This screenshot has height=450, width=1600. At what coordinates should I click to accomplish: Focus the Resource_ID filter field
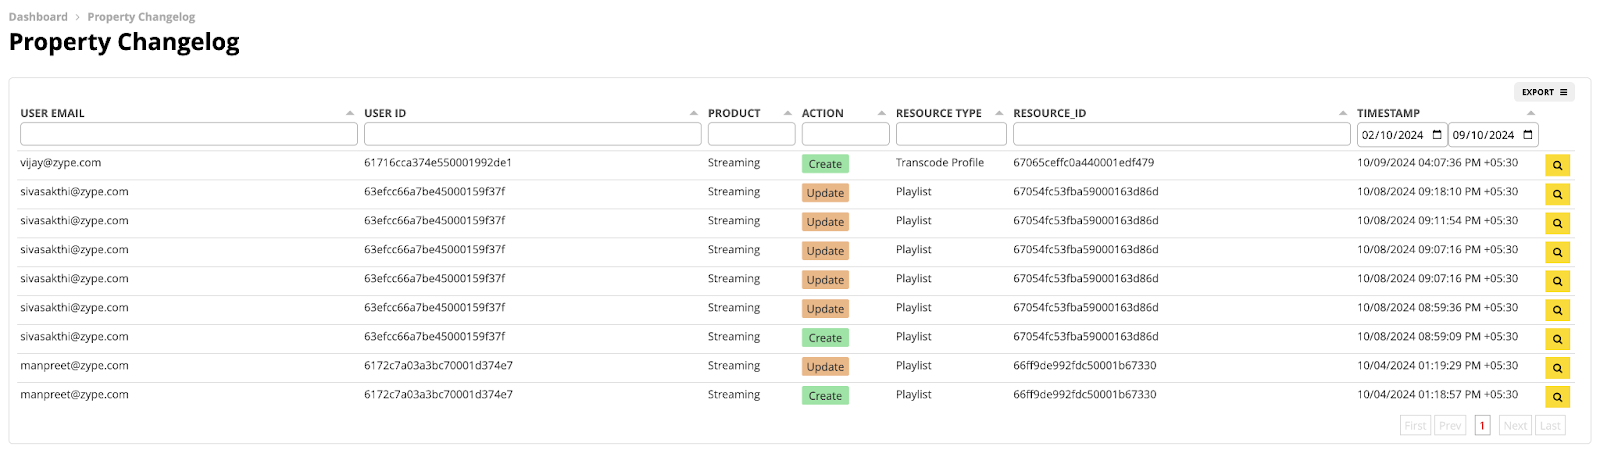tap(1182, 134)
